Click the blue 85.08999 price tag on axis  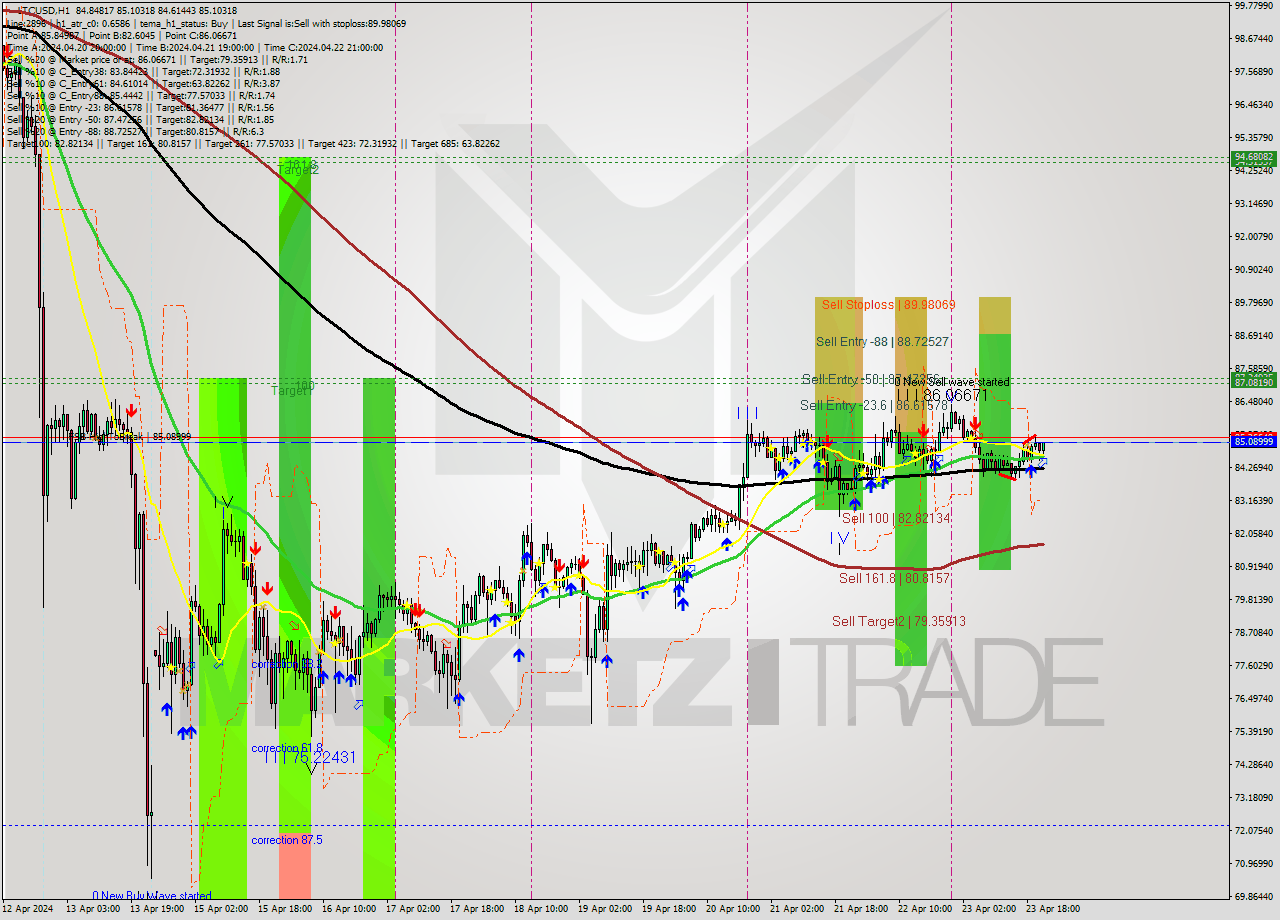(1254, 441)
